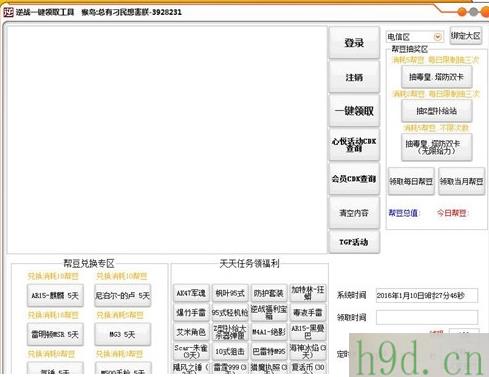Image resolution: width=489 pixels, height=377 pixels.
Task: Click the 绑定大区 bind region button
Action: pyautogui.click(x=466, y=36)
